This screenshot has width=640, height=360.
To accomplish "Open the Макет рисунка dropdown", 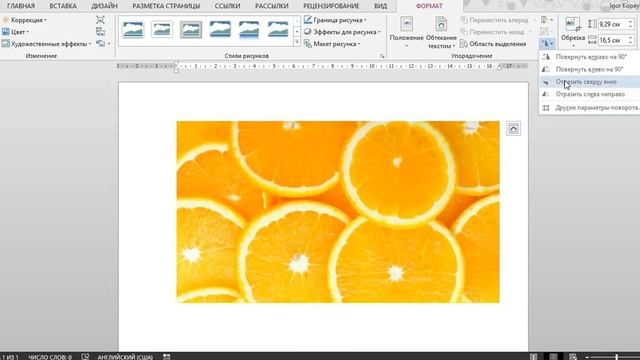I will coord(332,44).
